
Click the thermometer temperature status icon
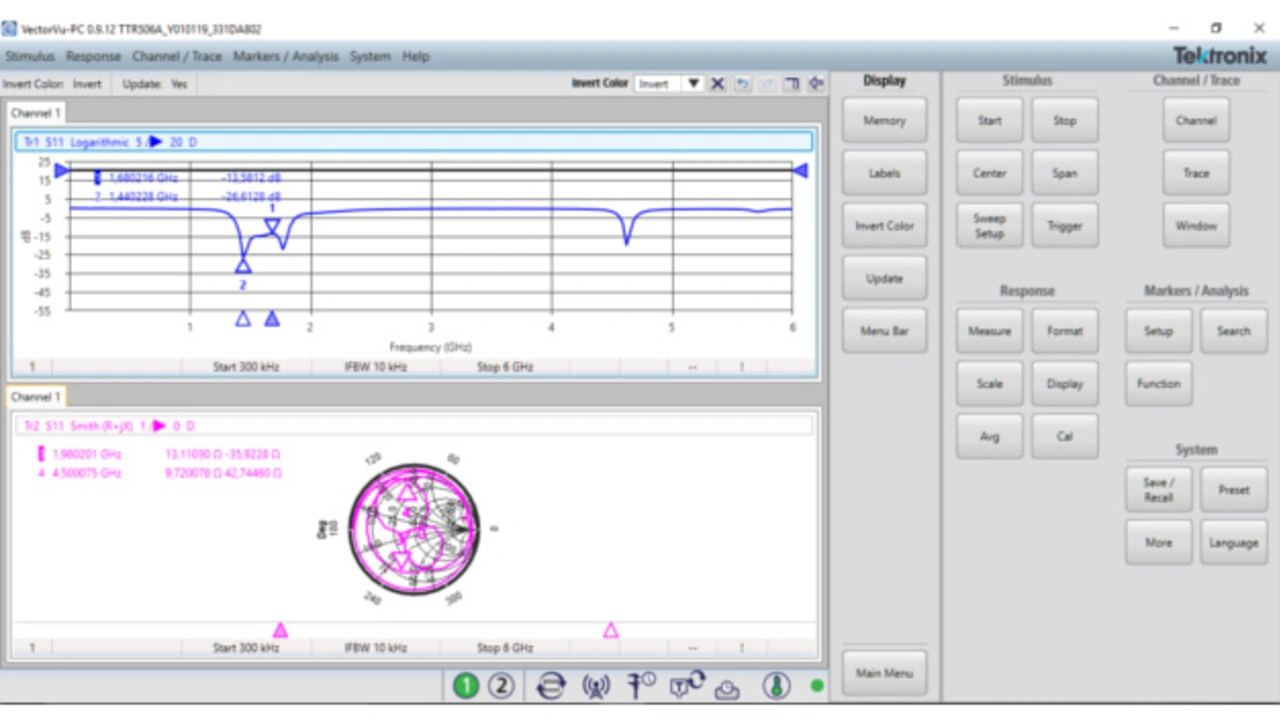click(x=776, y=685)
